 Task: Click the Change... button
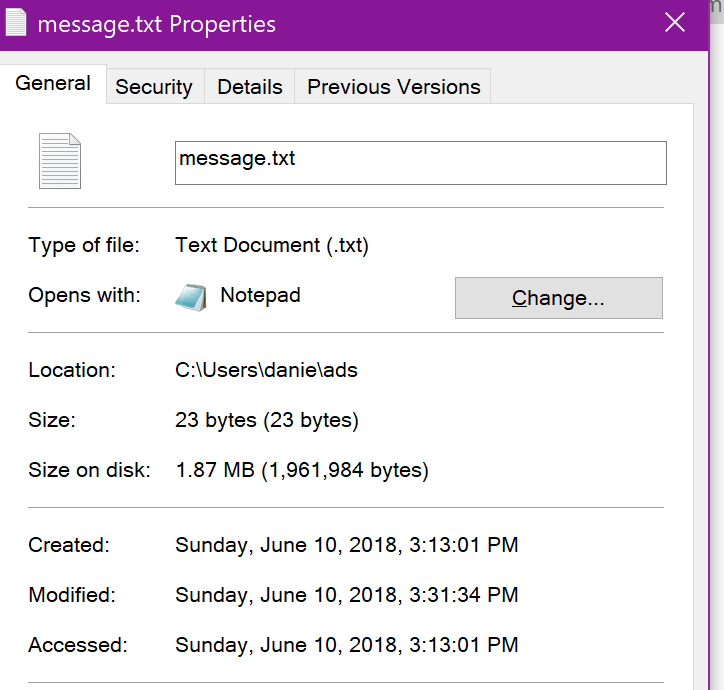[x=559, y=298]
